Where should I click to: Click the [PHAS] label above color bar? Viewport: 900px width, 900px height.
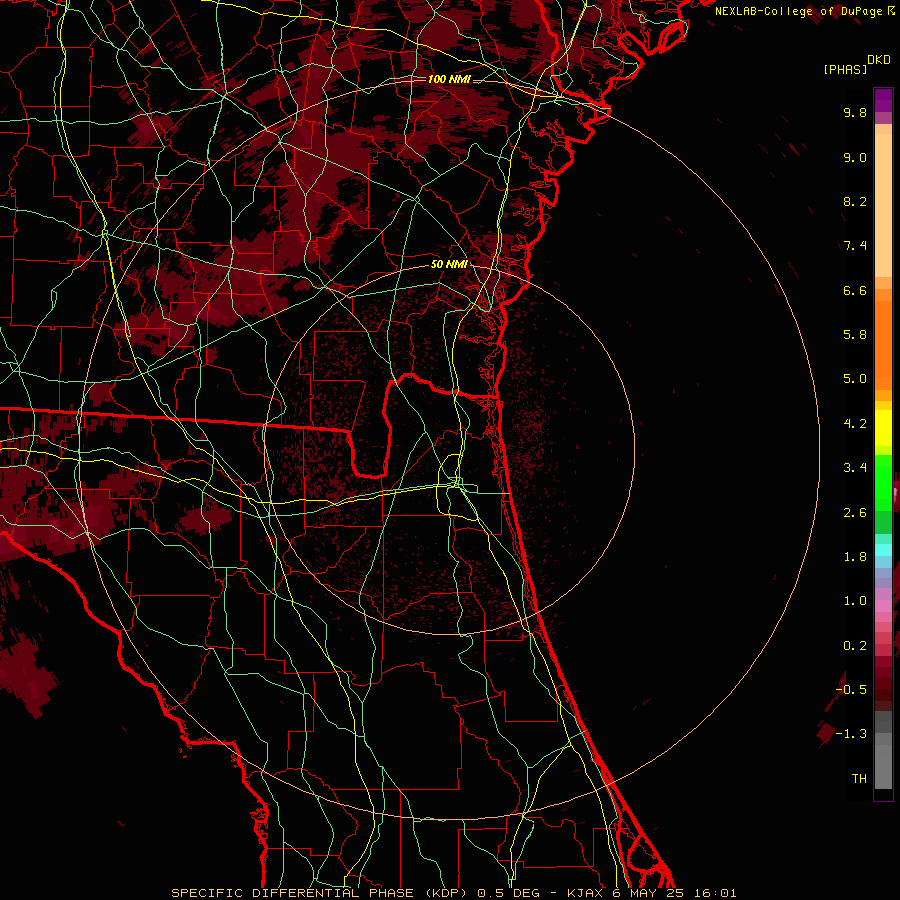(845, 69)
